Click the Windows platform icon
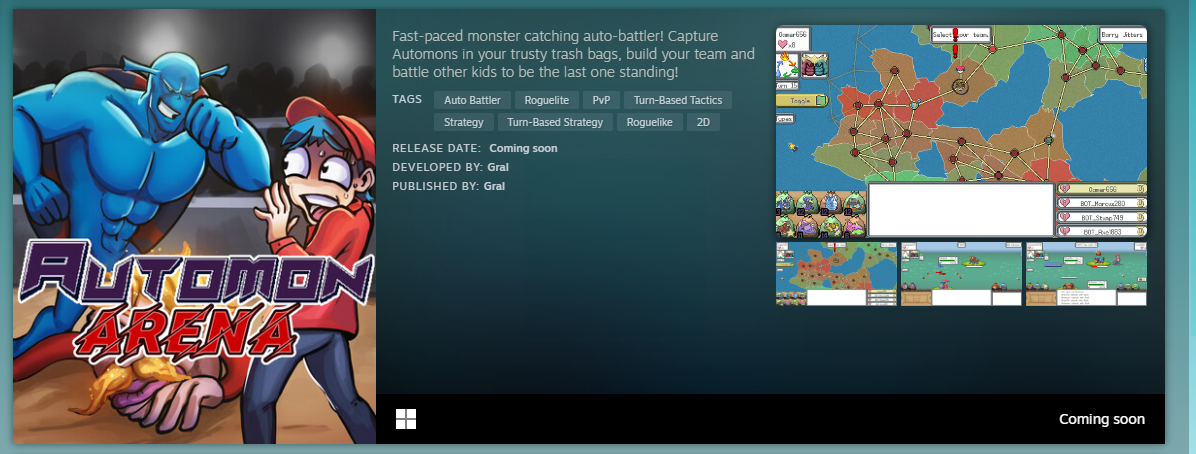Viewport: 1196px width, 454px height. click(406, 419)
